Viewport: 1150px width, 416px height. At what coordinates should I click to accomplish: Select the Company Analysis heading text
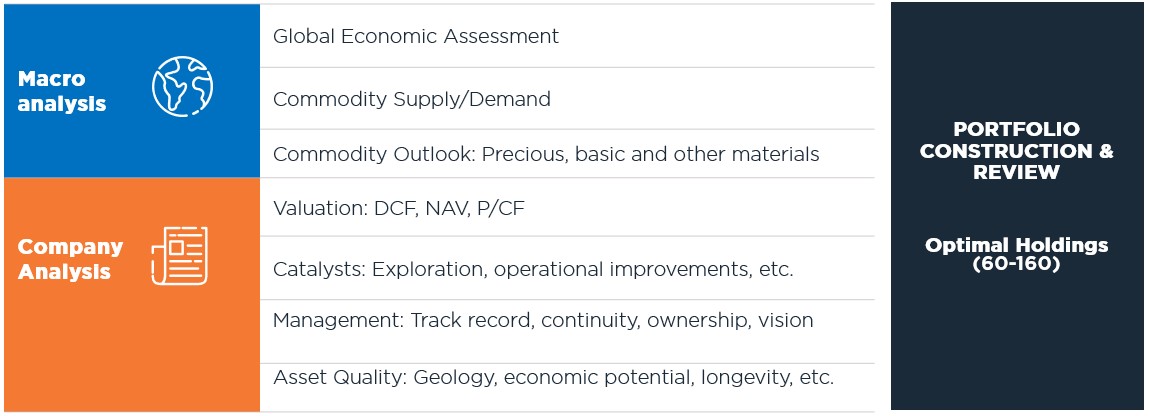[70, 259]
